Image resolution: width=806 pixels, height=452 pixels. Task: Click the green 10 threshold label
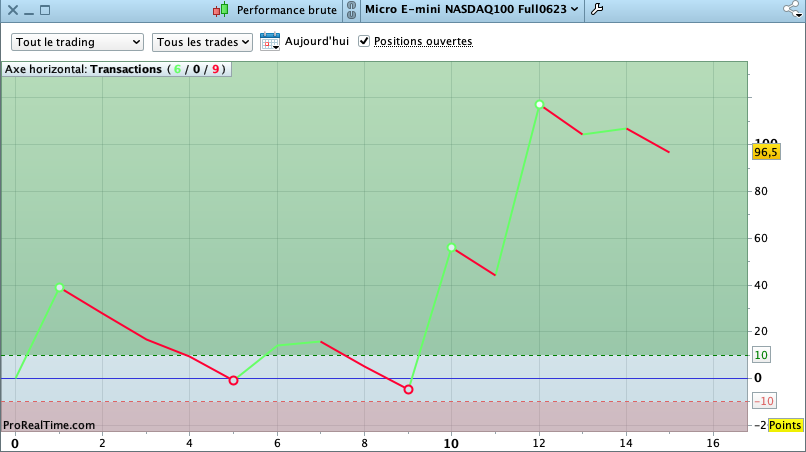point(761,355)
